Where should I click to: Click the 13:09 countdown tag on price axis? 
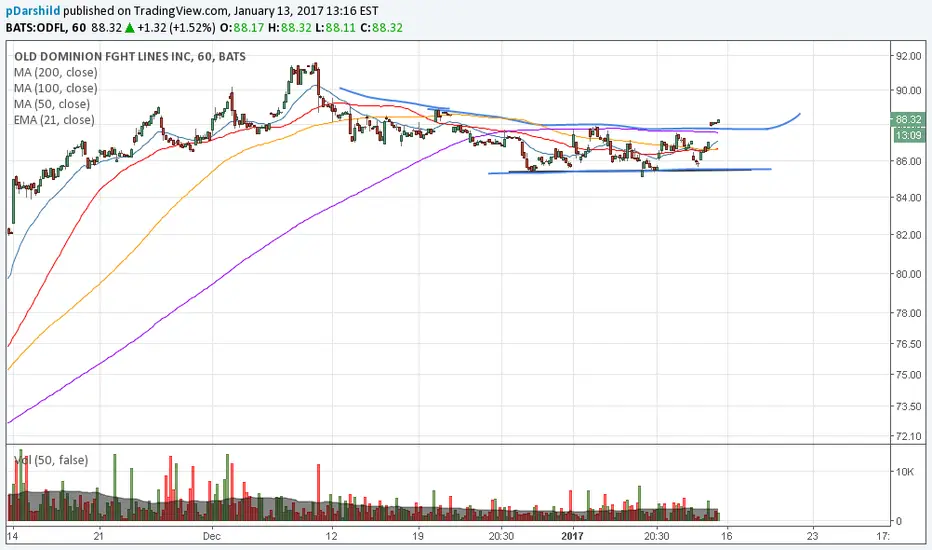908,136
